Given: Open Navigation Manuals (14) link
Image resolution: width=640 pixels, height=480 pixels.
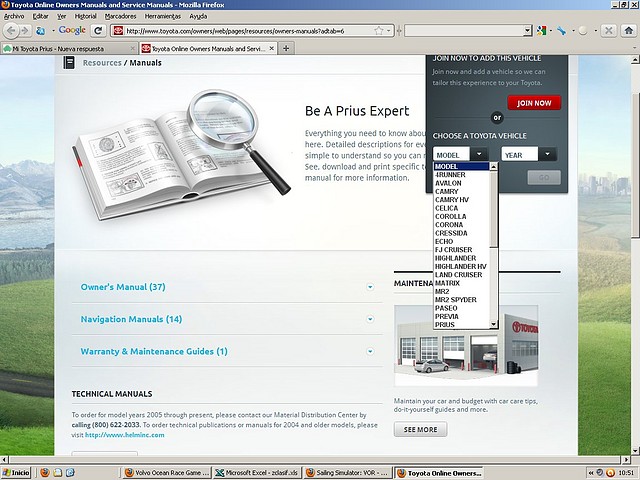Looking at the screenshot, I should click(x=131, y=319).
